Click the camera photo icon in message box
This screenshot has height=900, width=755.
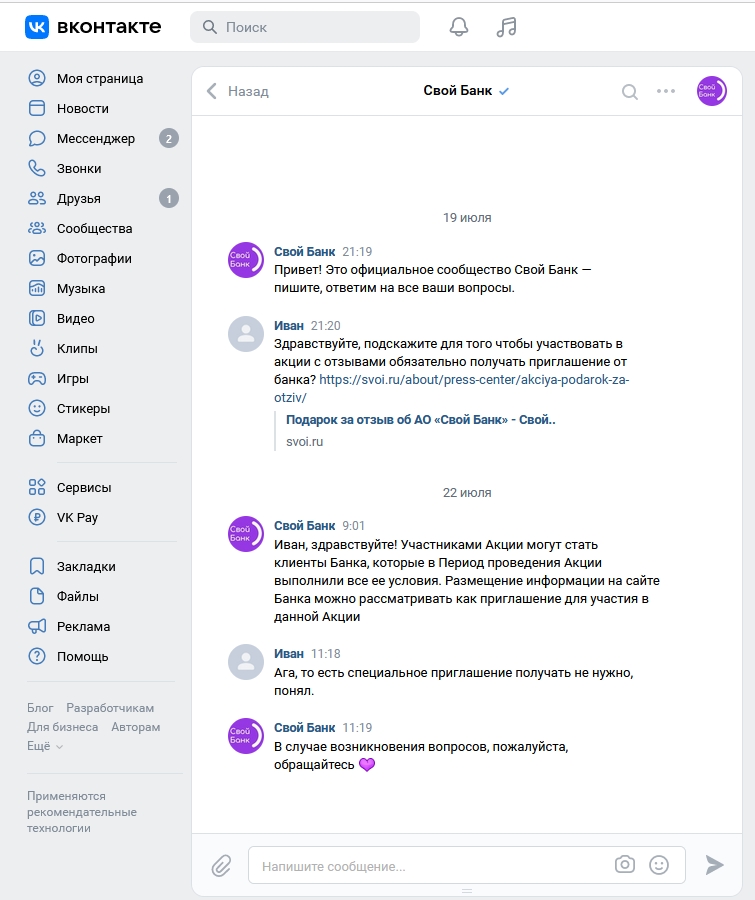(625, 865)
